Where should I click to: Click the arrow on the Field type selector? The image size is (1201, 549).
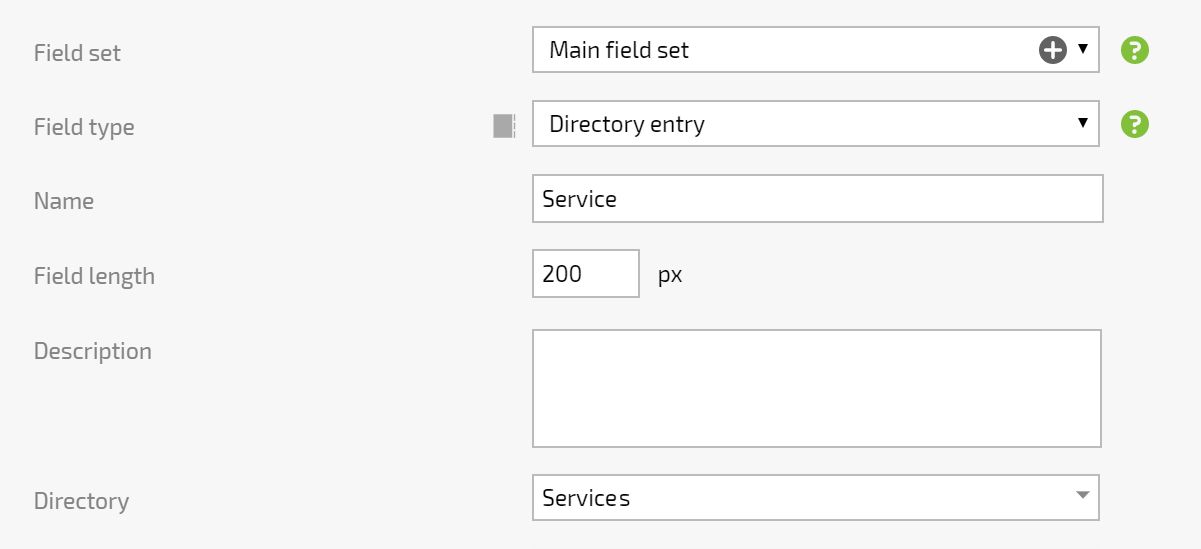coord(1083,123)
